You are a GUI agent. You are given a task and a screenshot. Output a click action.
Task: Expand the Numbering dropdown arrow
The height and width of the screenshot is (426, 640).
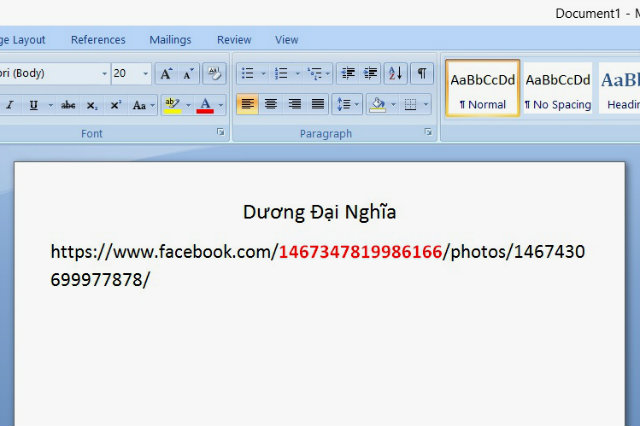(x=298, y=74)
